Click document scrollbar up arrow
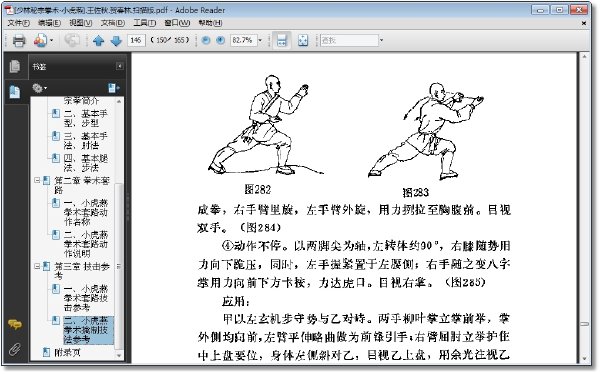Image resolution: width=600 pixels, height=374 pixels. pos(584,57)
